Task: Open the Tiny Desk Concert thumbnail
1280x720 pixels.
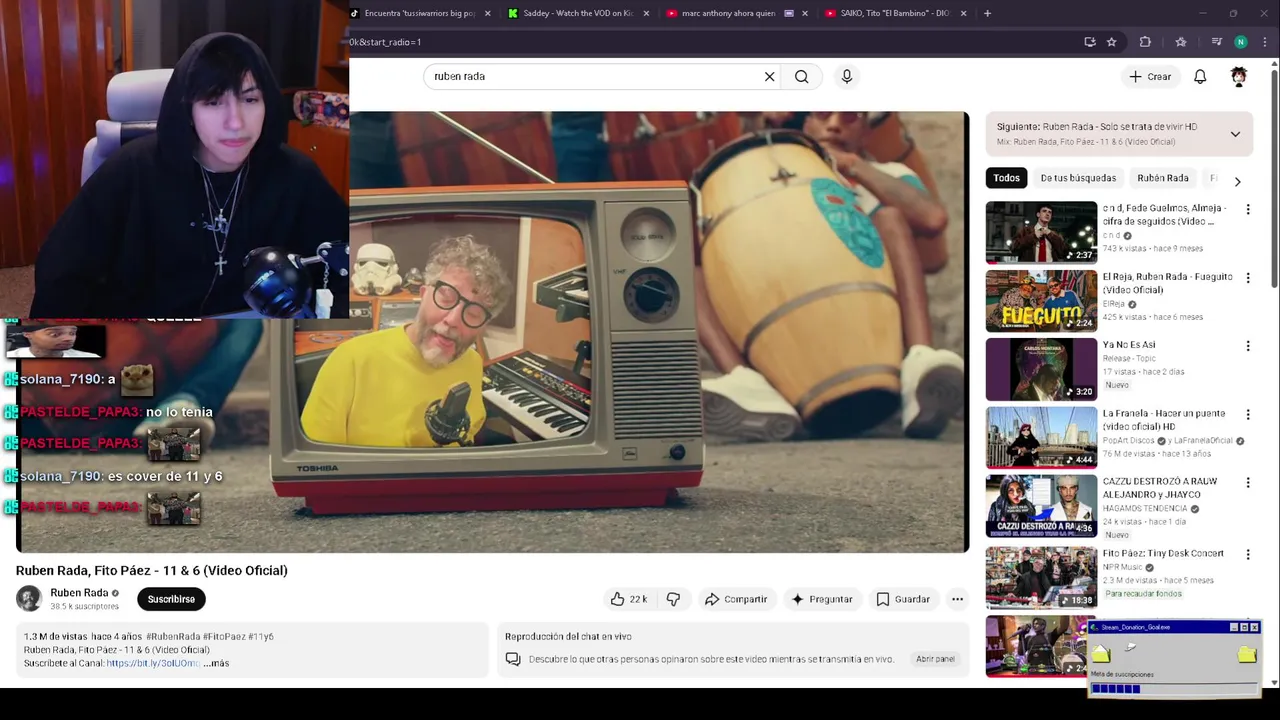Action: click(x=1041, y=577)
